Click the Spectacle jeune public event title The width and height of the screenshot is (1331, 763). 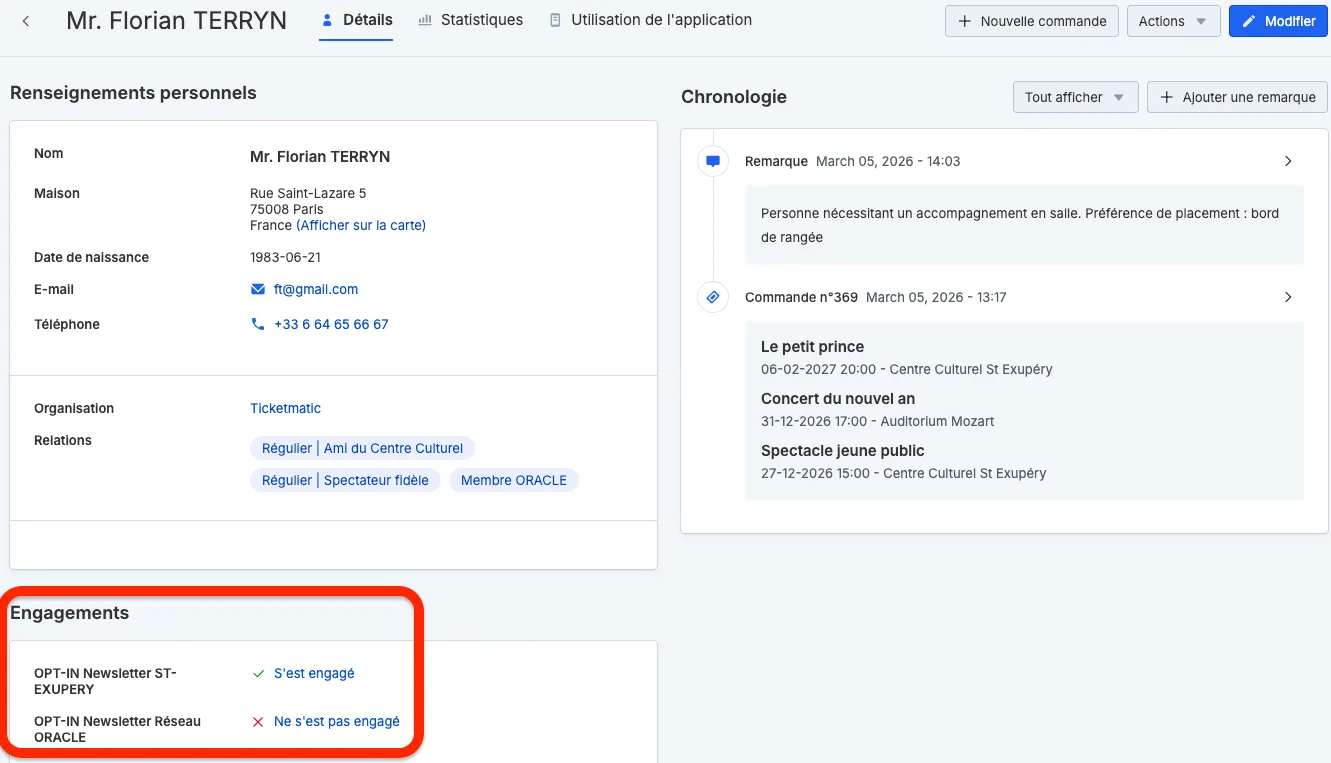[x=843, y=451]
